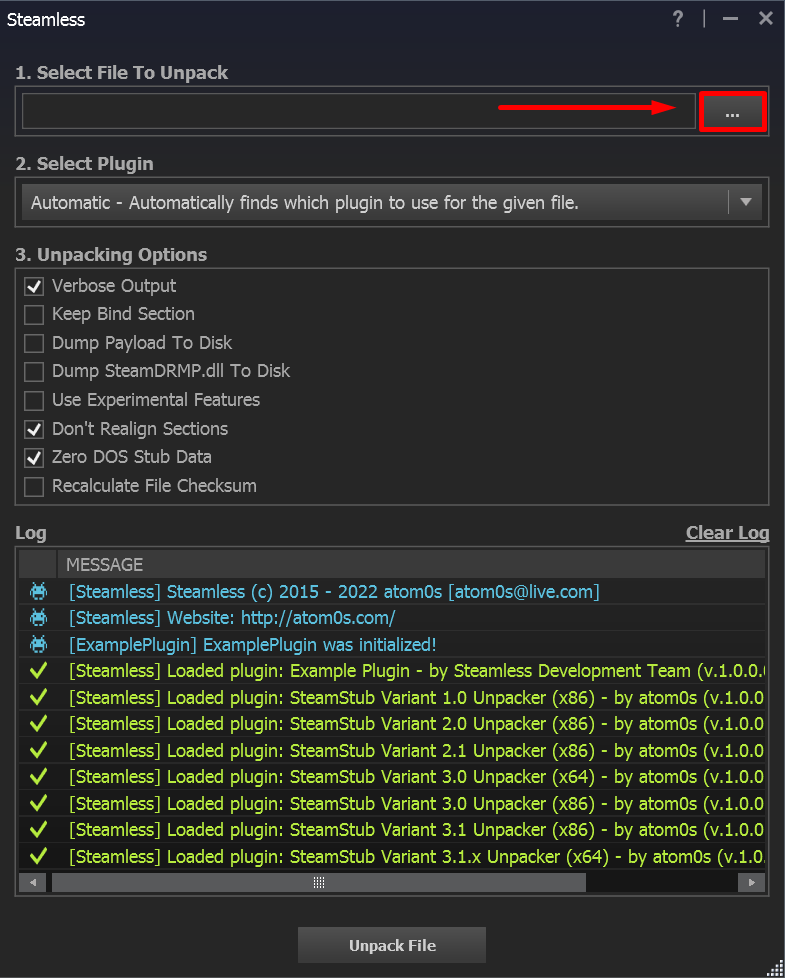Click the horizontal log scrollbar thumb
The image size is (785, 978).
(x=319, y=883)
